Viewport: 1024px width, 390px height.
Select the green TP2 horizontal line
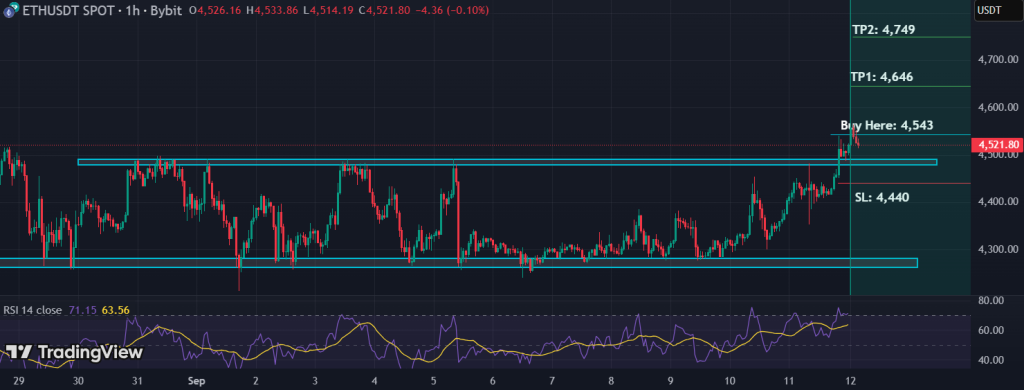[910, 37]
